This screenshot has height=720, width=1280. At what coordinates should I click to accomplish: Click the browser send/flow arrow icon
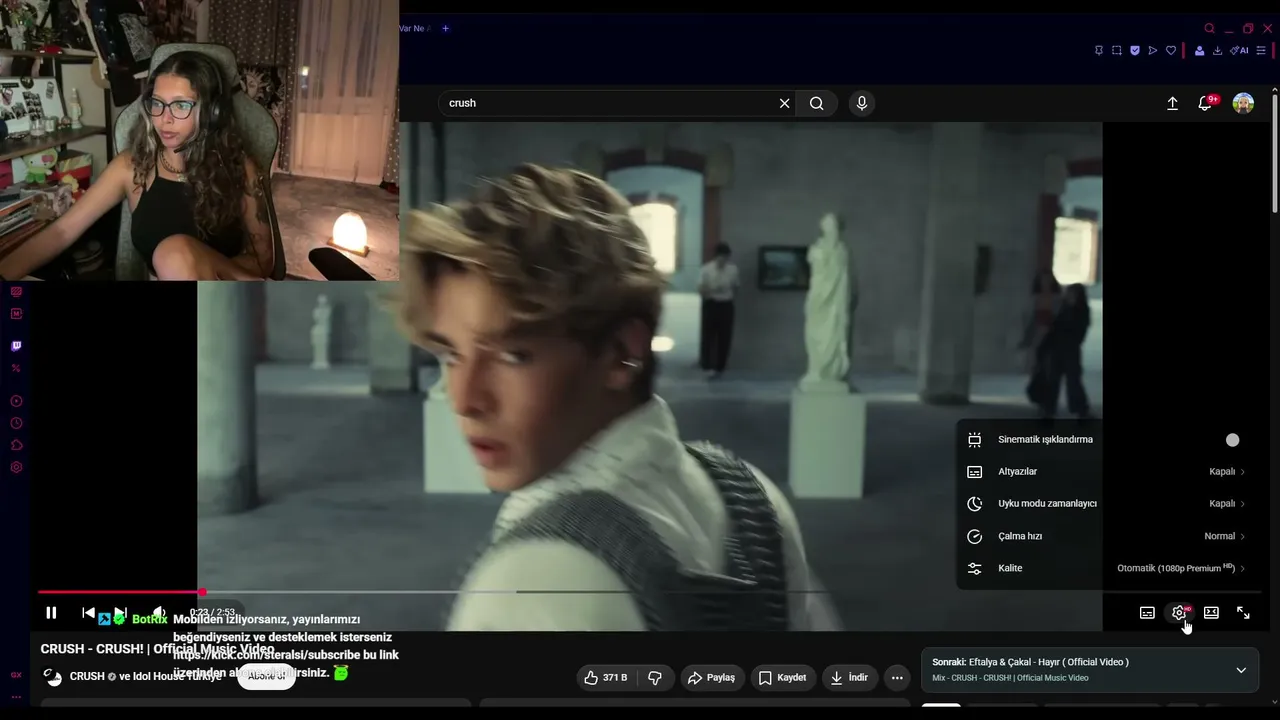[1153, 51]
